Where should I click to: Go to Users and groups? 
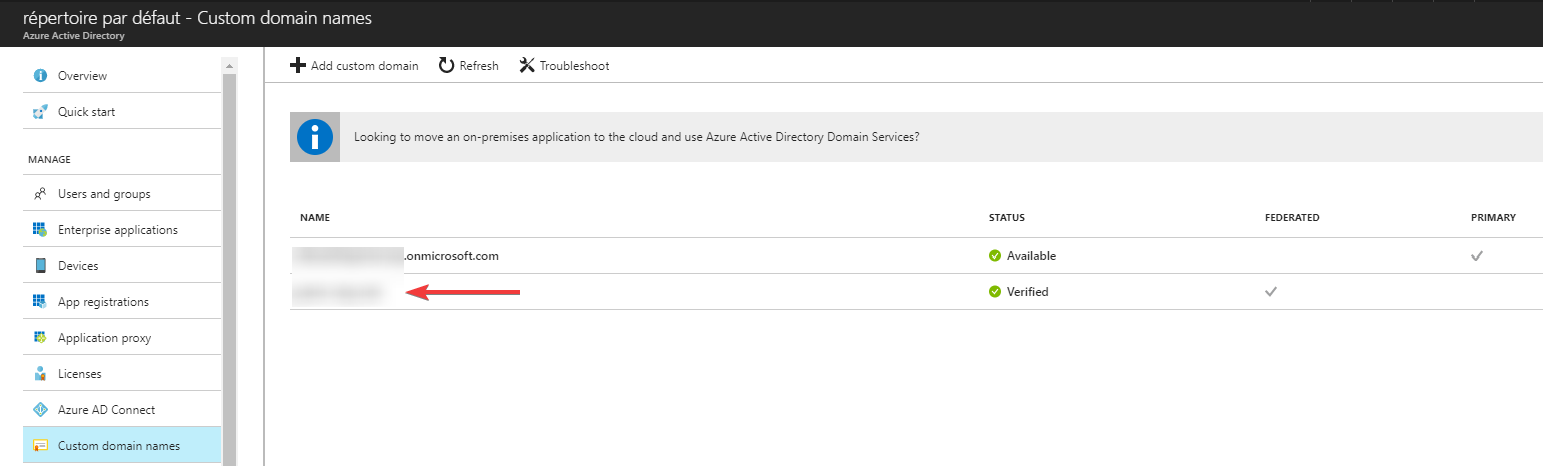[x=121, y=194]
